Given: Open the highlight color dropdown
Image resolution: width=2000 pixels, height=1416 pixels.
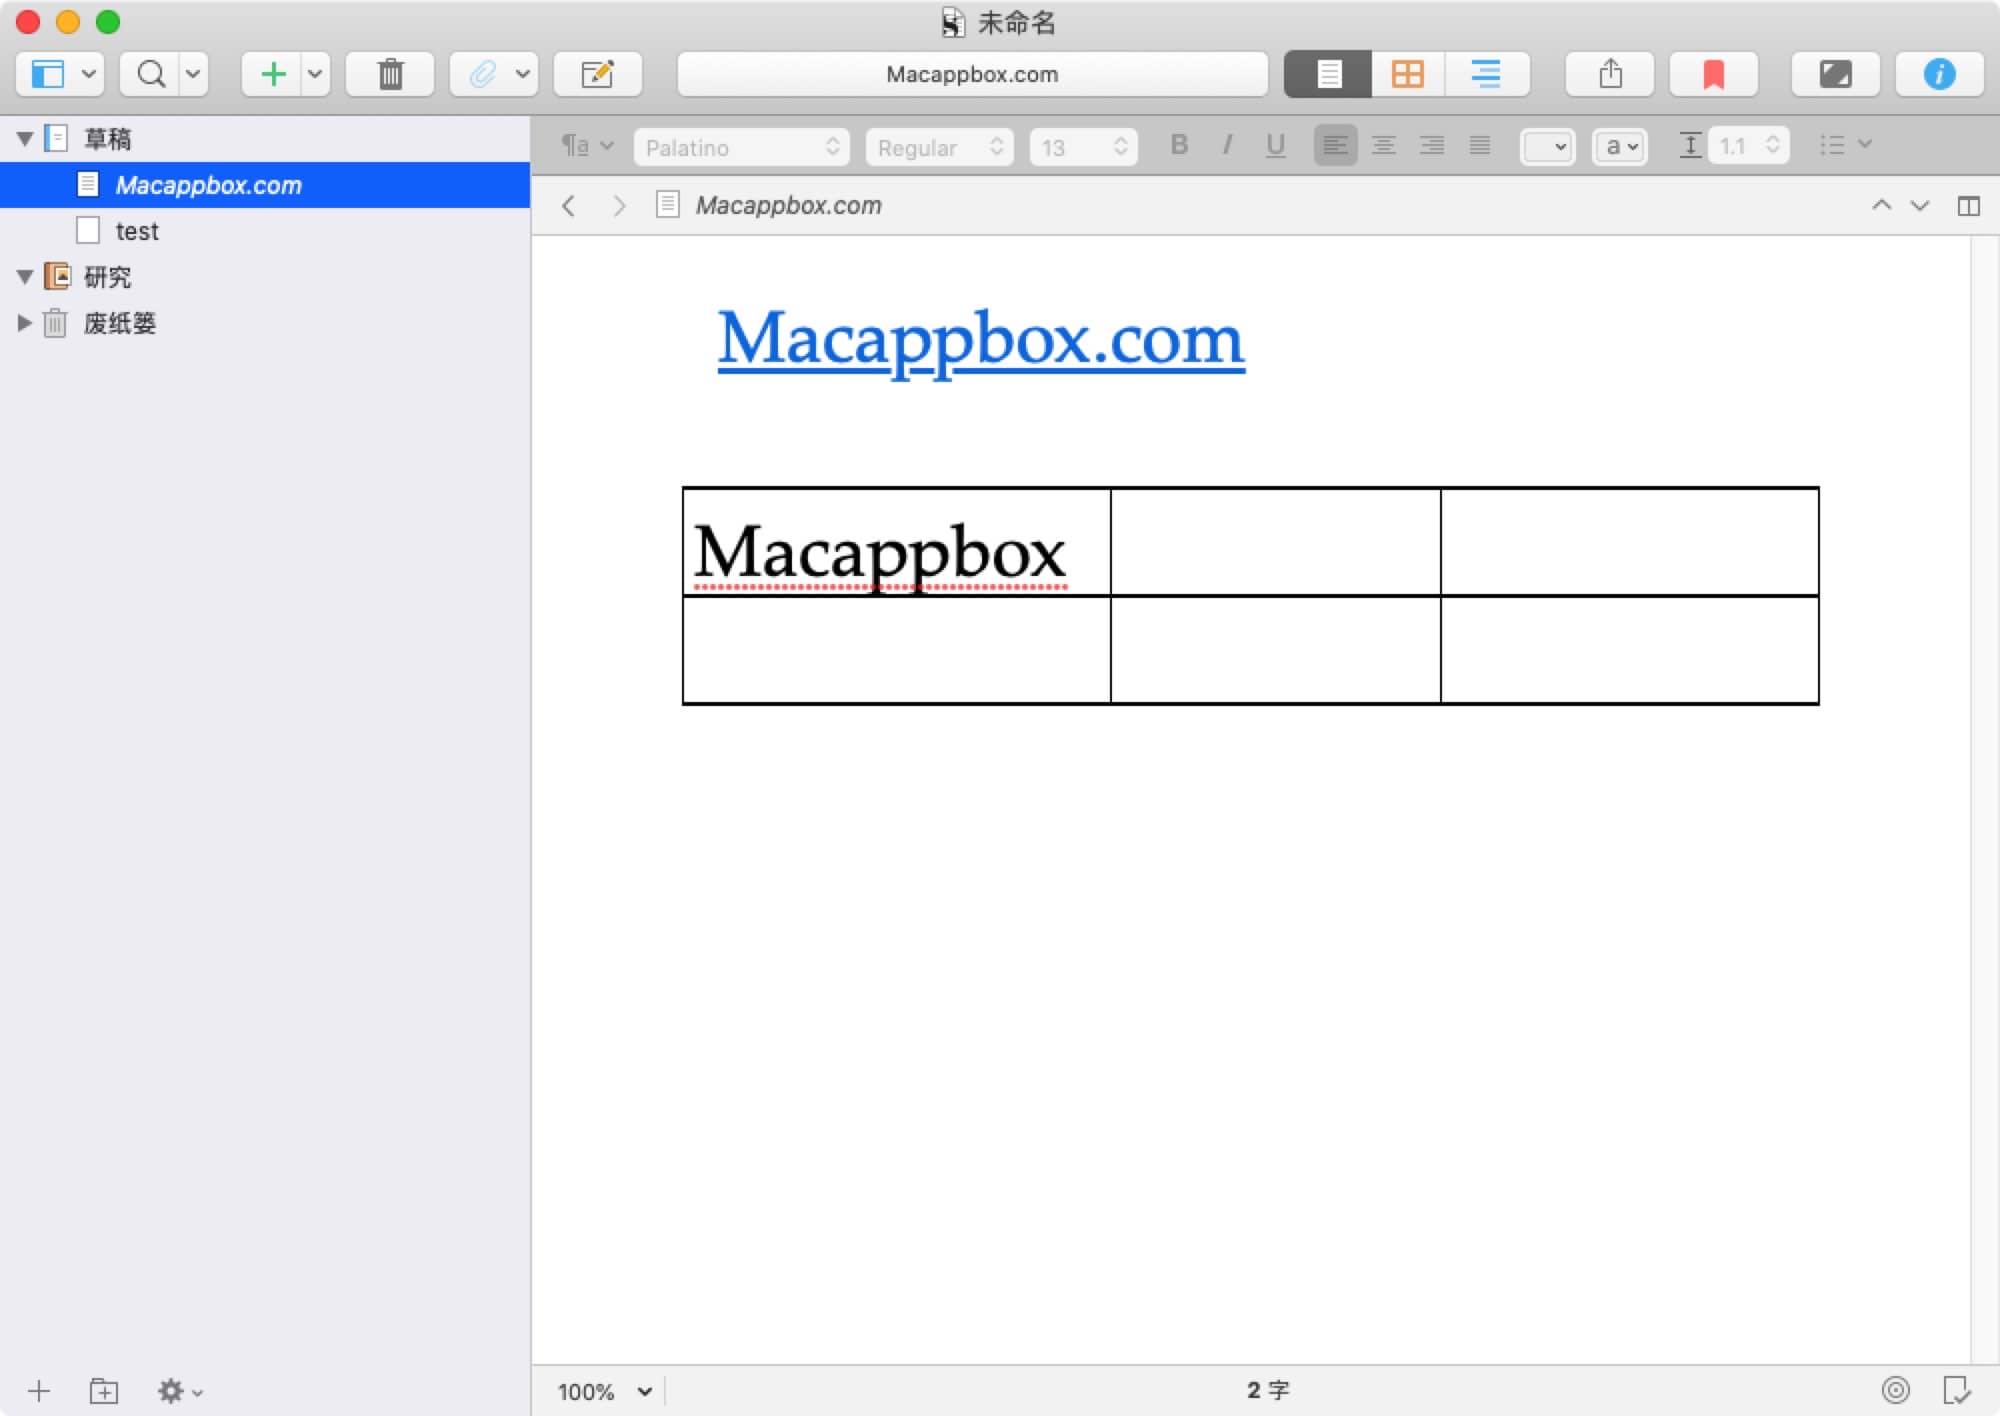Looking at the screenshot, I should coord(1620,147).
